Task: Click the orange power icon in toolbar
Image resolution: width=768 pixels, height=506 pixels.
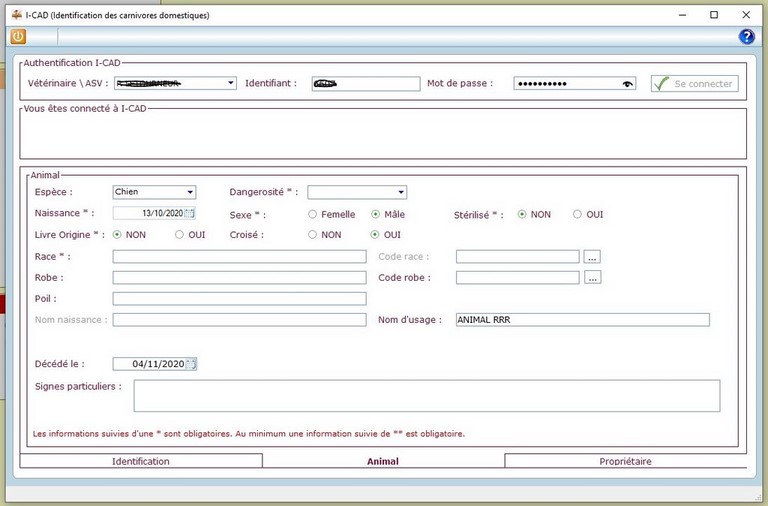Action: (x=18, y=37)
